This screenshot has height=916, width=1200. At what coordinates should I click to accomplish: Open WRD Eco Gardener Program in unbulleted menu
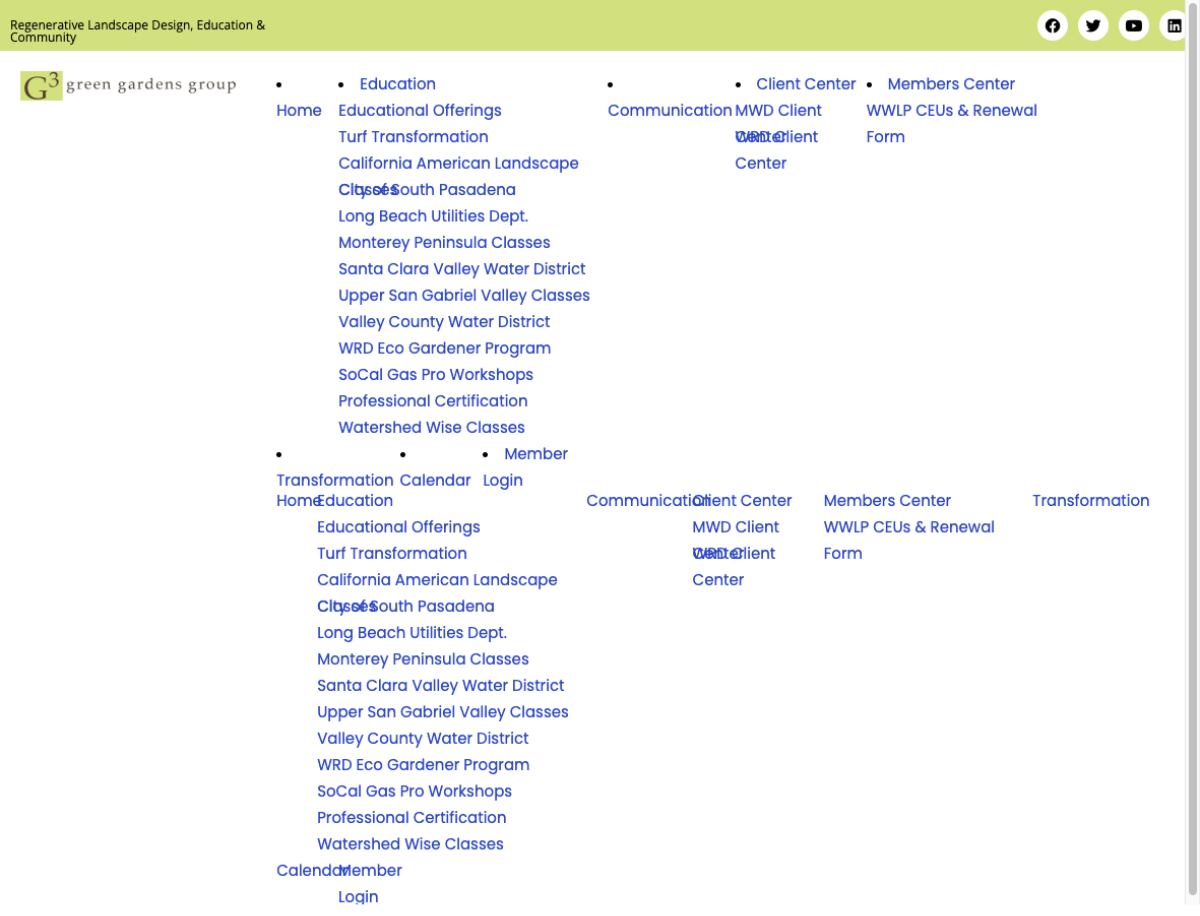(424, 765)
